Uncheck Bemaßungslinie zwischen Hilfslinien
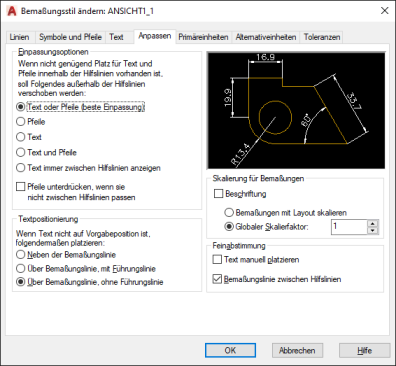This screenshot has height=366, width=396. click(x=217, y=279)
